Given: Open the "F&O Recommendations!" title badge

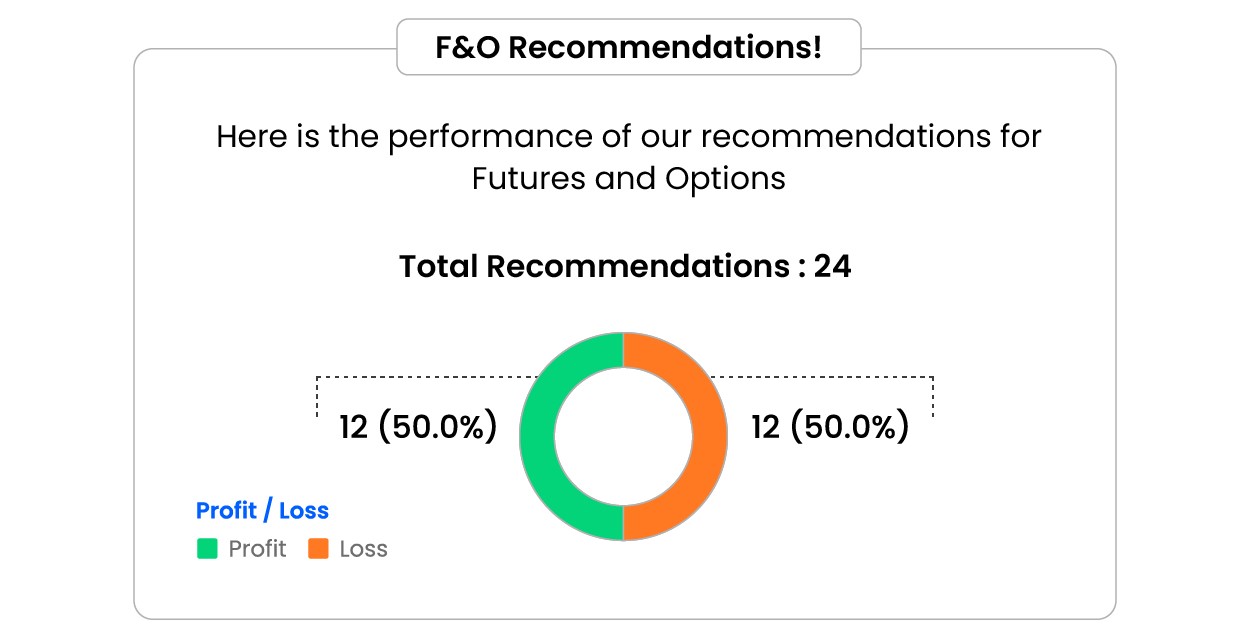Looking at the screenshot, I should 628,47.
